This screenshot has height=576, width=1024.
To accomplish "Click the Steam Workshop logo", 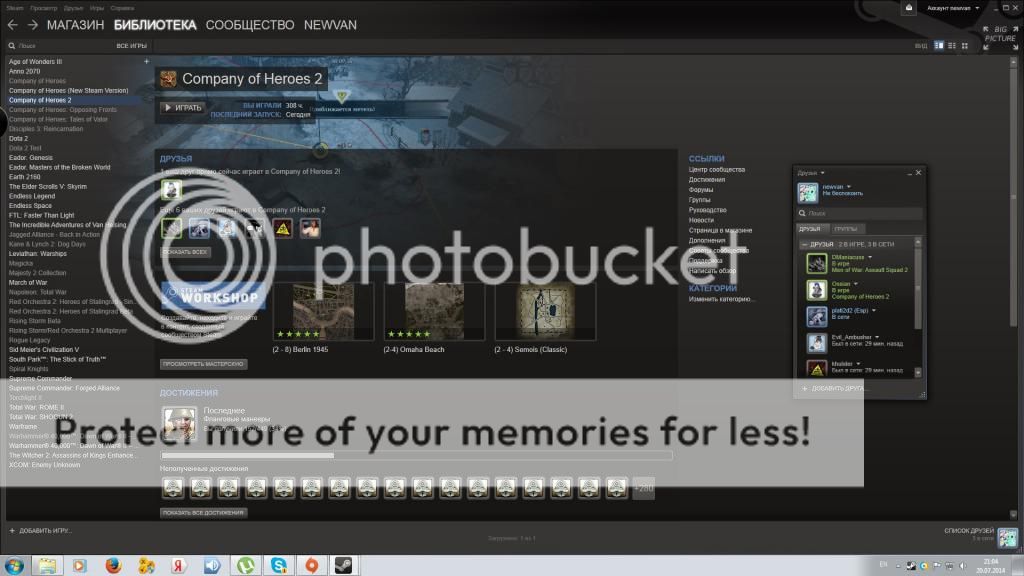I will 213,296.
